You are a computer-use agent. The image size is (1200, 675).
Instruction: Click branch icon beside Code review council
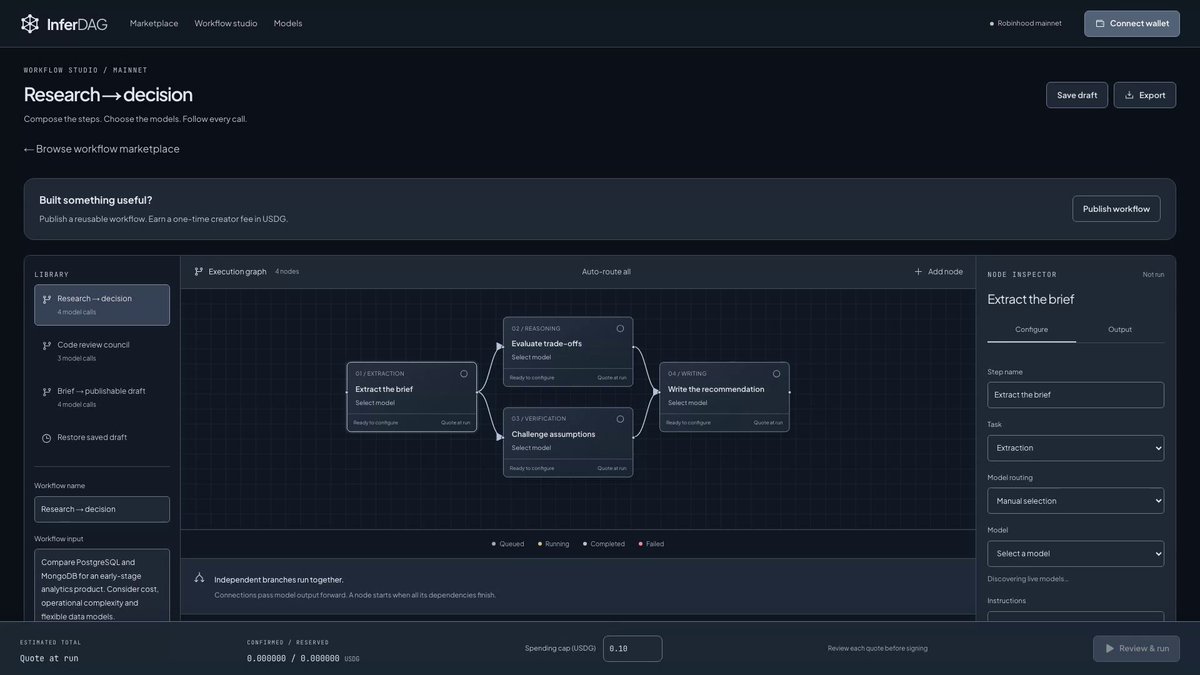click(47, 346)
